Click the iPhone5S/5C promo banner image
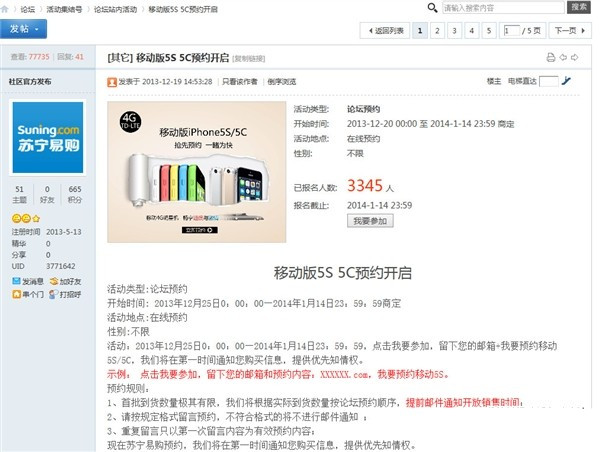 (x=197, y=172)
